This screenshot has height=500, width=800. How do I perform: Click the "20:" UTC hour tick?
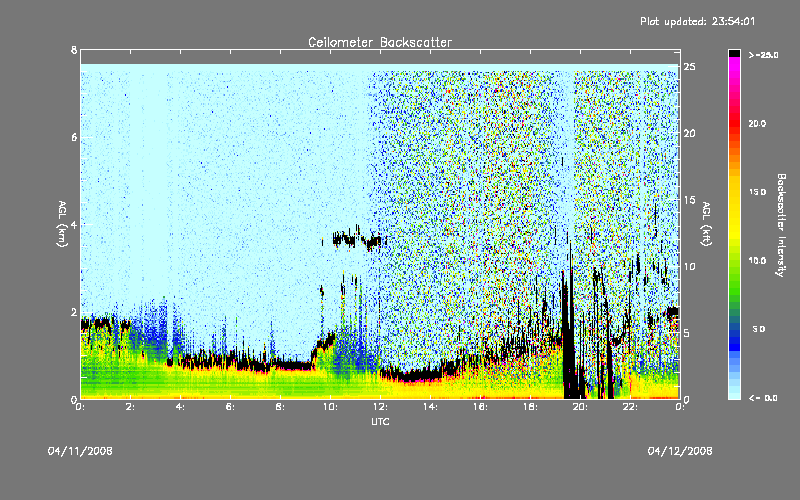(x=580, y=407)
